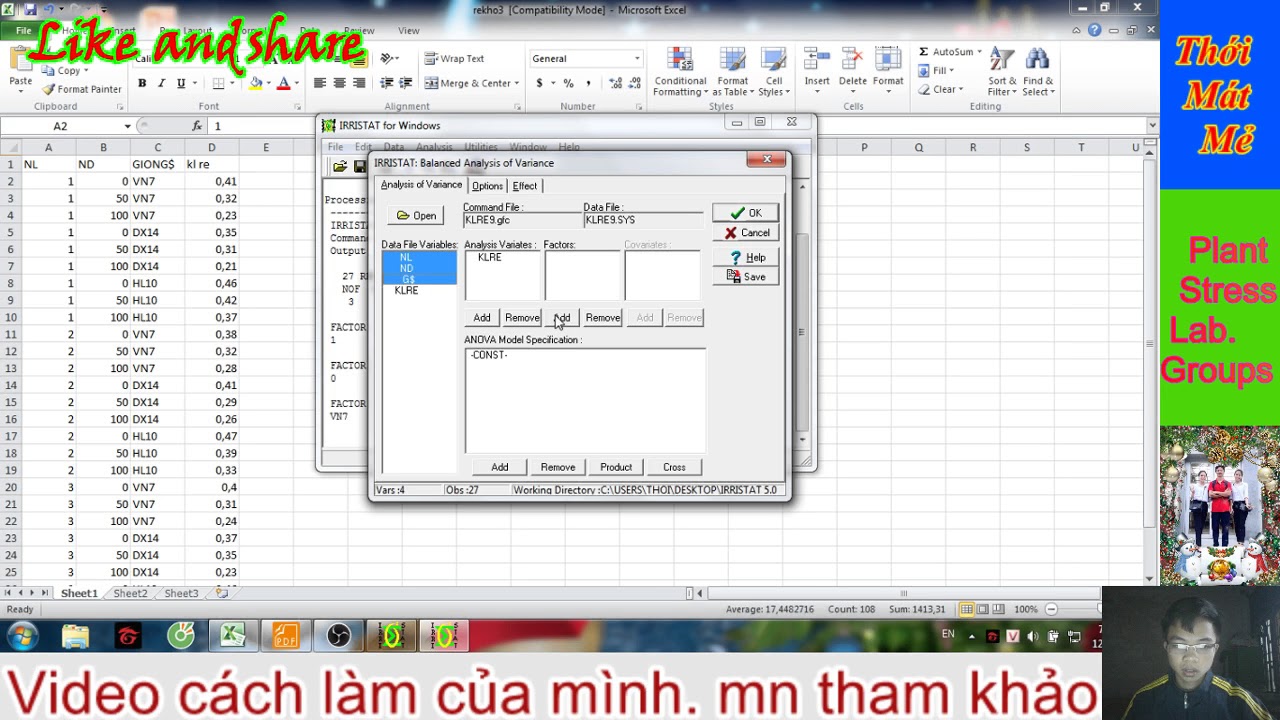Open the View ribbon tab
The width and height of the screenshot is (1280, 720).
click(x=409, y=31)
